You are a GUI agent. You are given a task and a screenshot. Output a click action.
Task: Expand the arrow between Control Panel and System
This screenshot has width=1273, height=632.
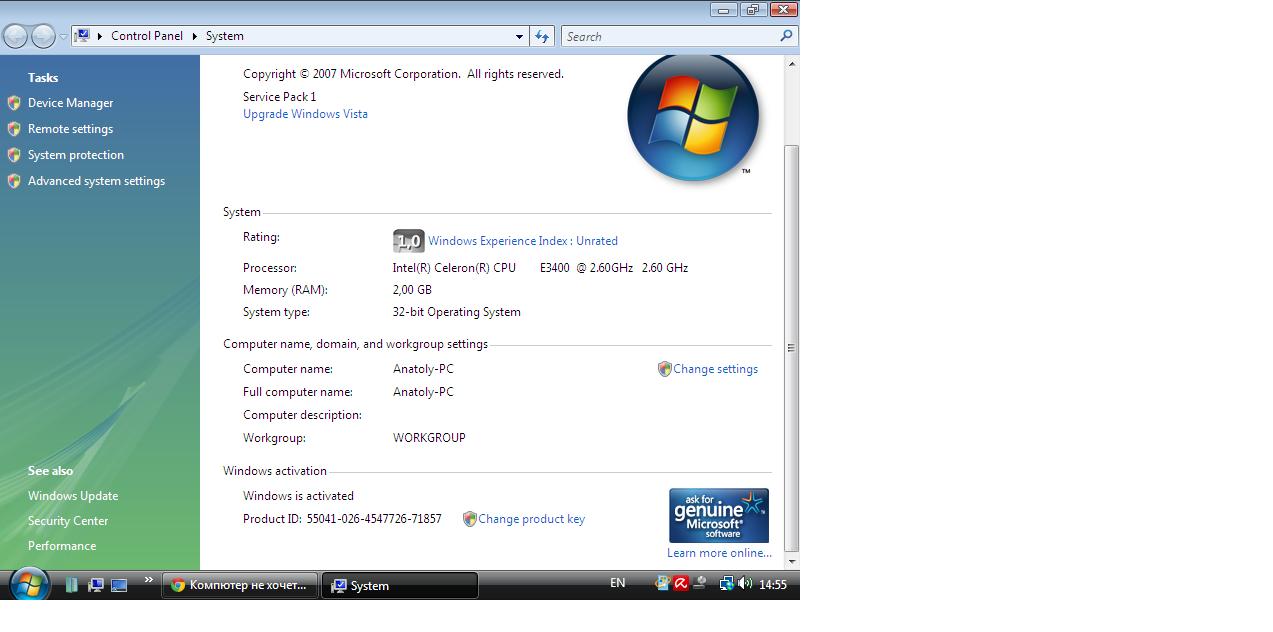(x=195, y=36)
